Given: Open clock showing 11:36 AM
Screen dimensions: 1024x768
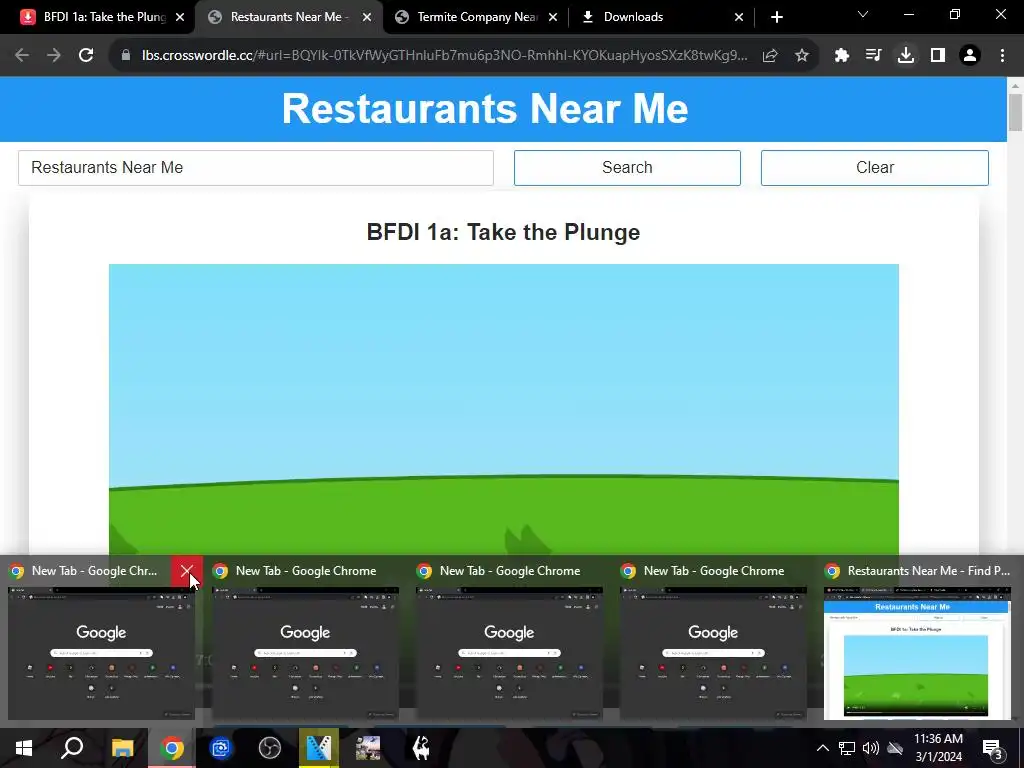Looking at the screenshot, I should pyautogui.click(x=938, y=748).
